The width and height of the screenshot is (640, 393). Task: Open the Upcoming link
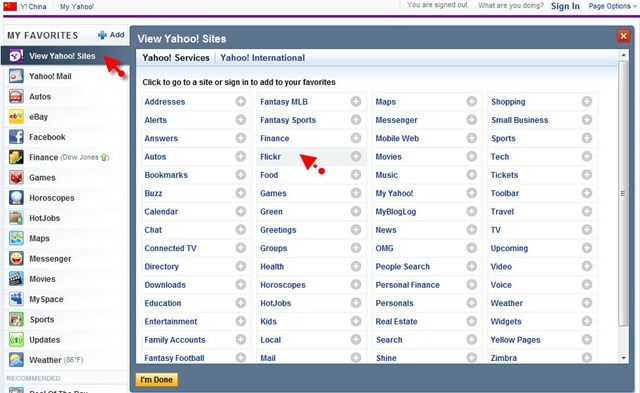[x=509, y=248]
